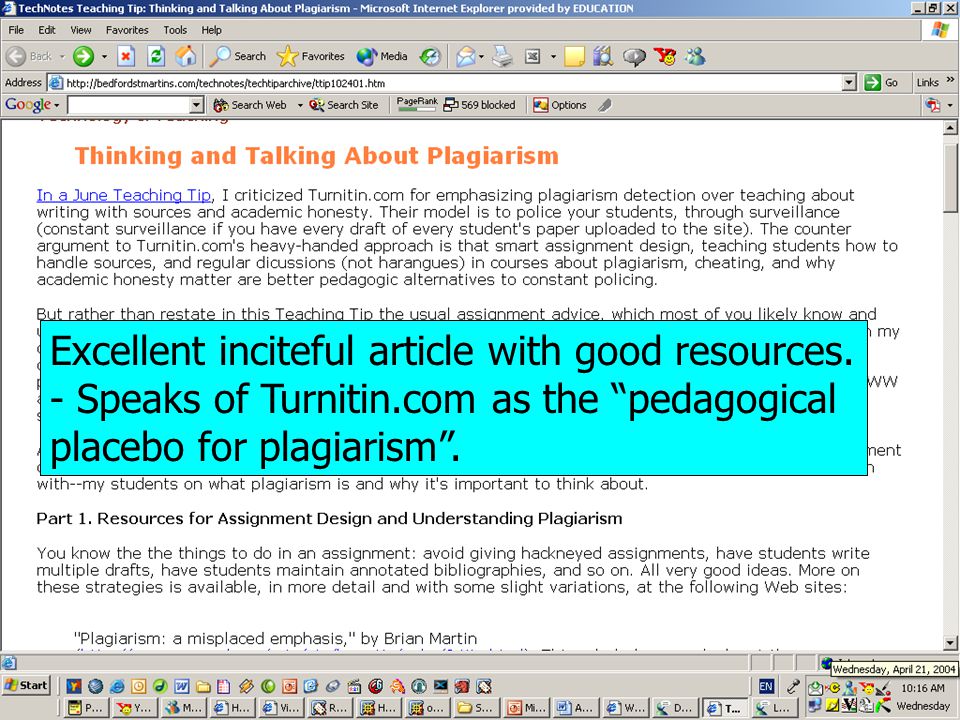Click the folder icon in Quick Launch
This screenshot has height=720, width=960.
pos(203,686)
